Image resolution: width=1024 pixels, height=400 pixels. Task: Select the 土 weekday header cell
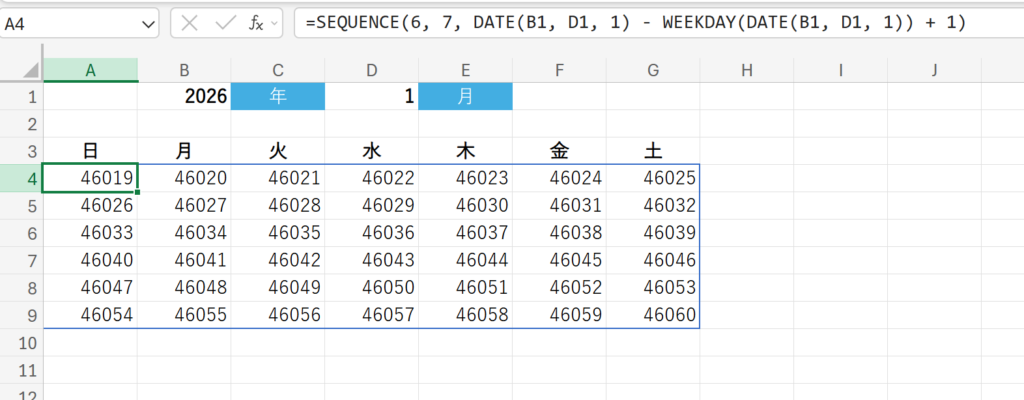(x=653, y=151)
